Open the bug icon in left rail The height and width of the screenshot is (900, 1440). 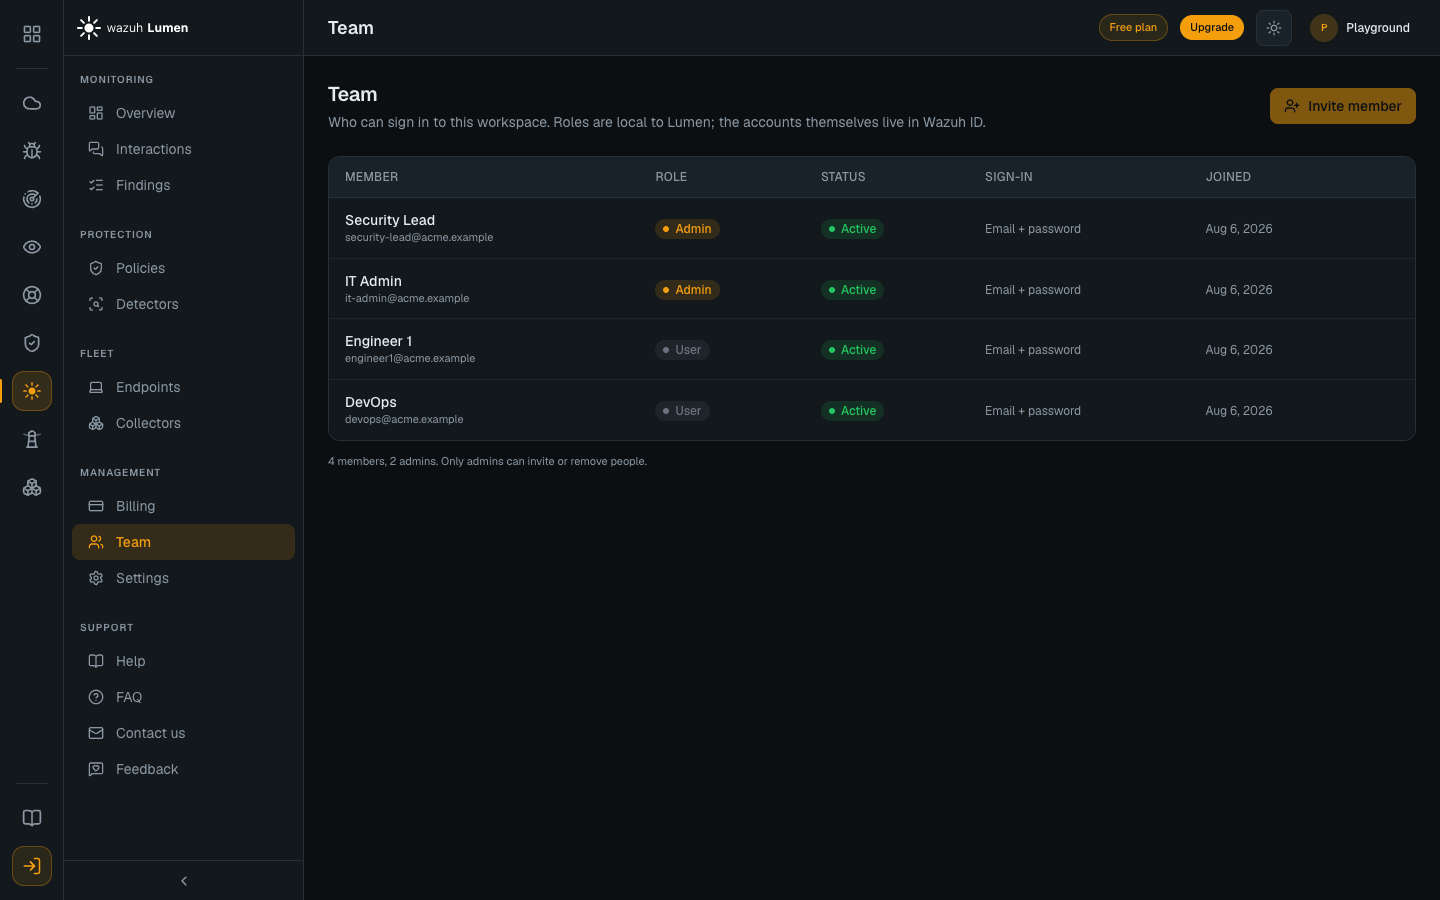point(32,151)
